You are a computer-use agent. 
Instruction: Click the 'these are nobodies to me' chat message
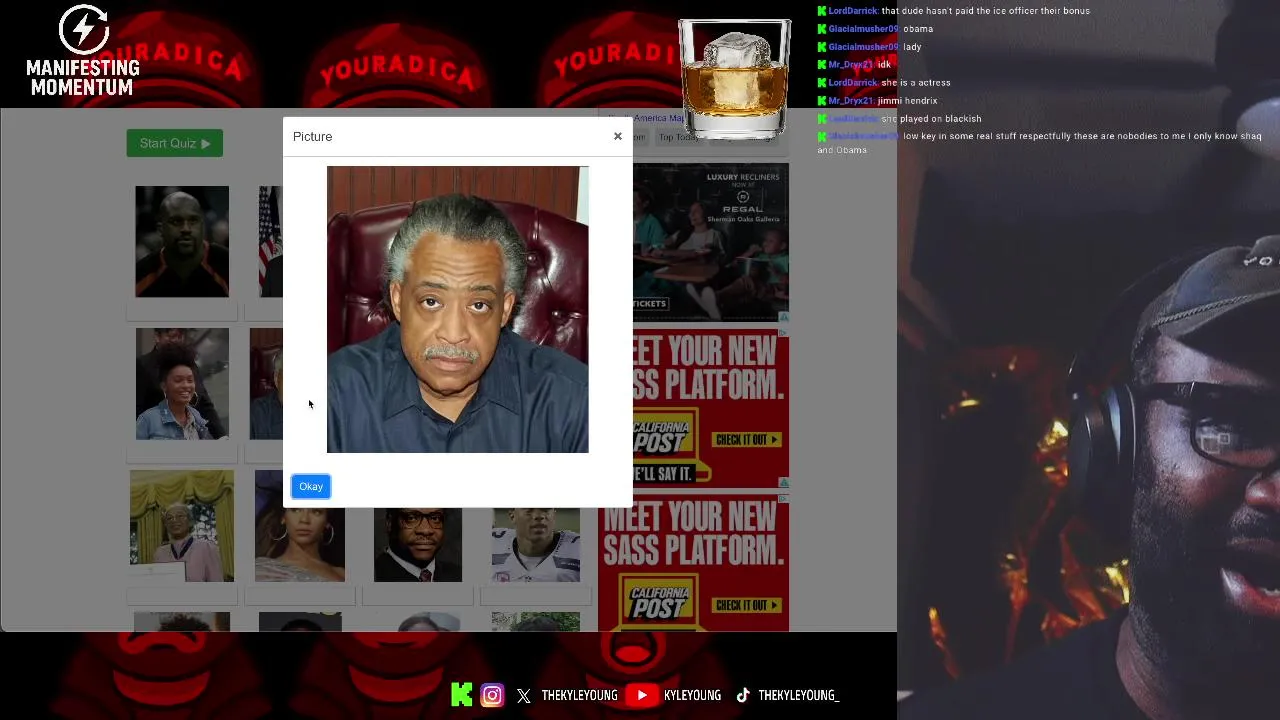point(1039,143)
